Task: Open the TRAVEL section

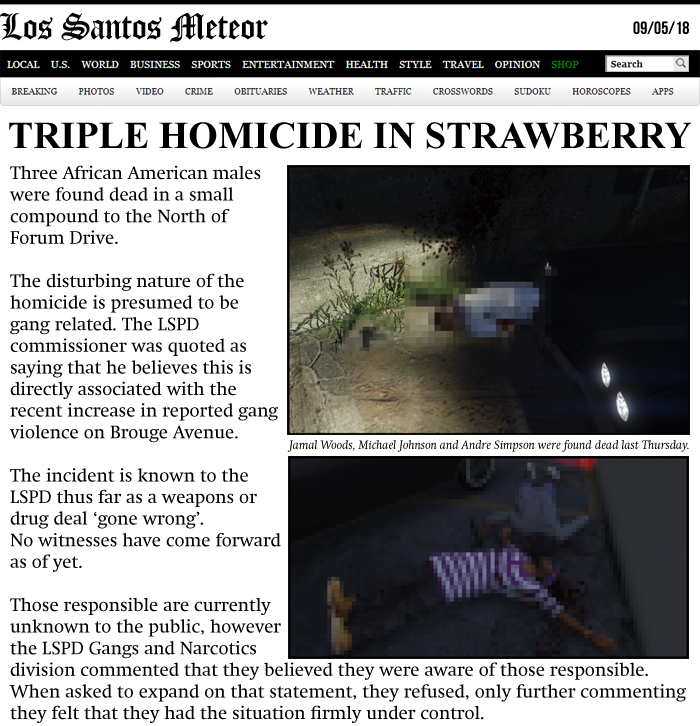Action: point(463,64)
